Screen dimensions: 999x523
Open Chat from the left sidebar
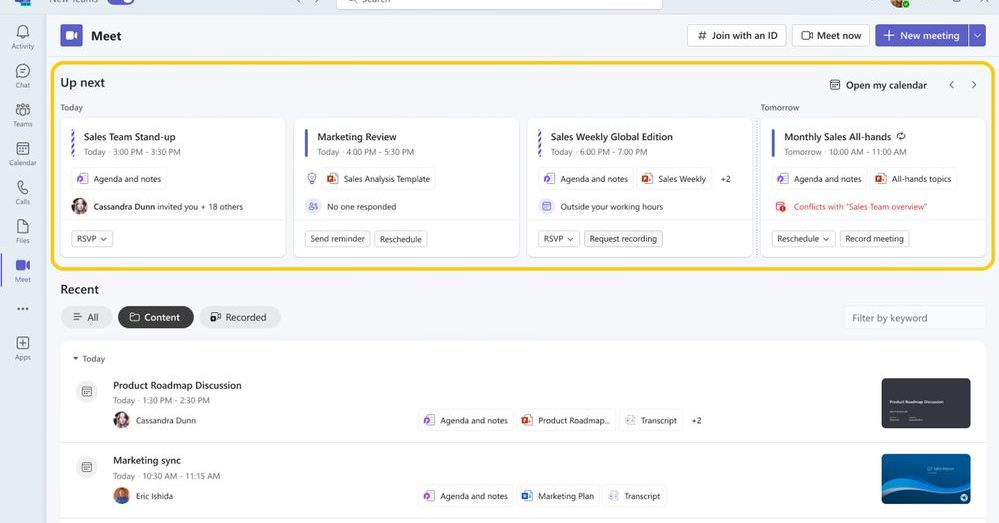22,76
